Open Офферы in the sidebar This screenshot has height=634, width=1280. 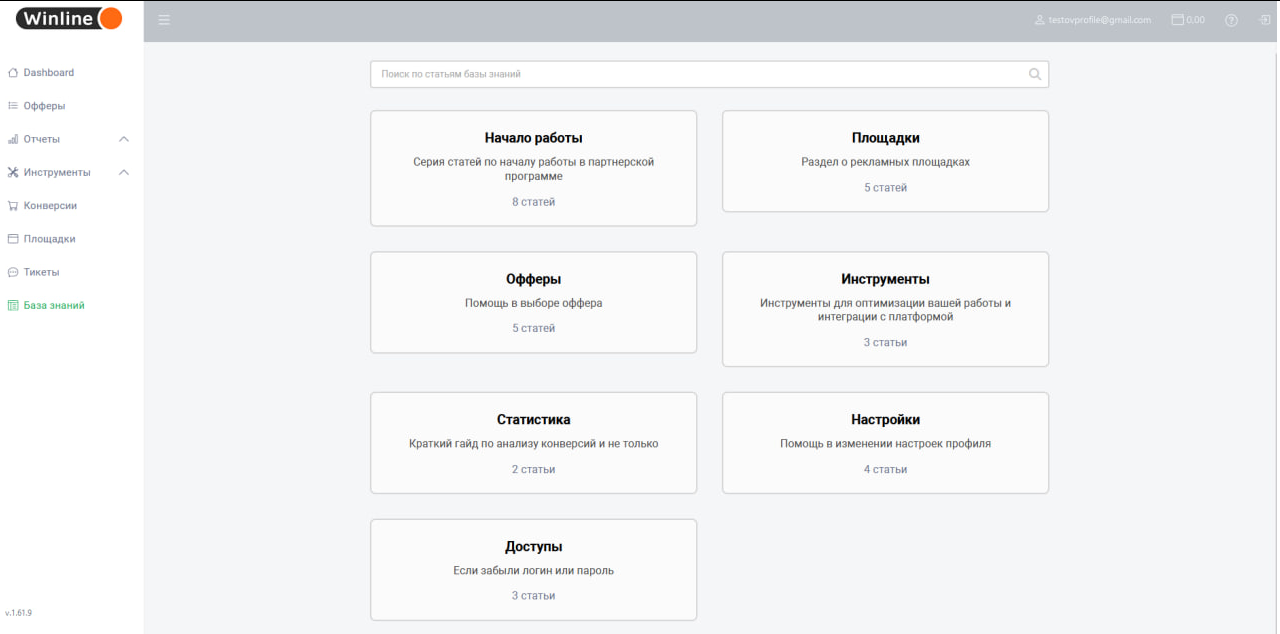click(x=44, y=106)
